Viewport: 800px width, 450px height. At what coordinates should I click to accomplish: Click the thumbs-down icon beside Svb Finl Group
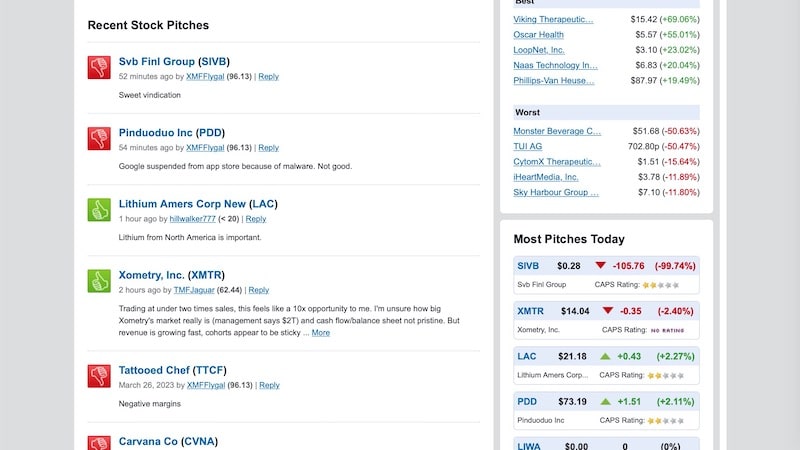coord(99,67)
